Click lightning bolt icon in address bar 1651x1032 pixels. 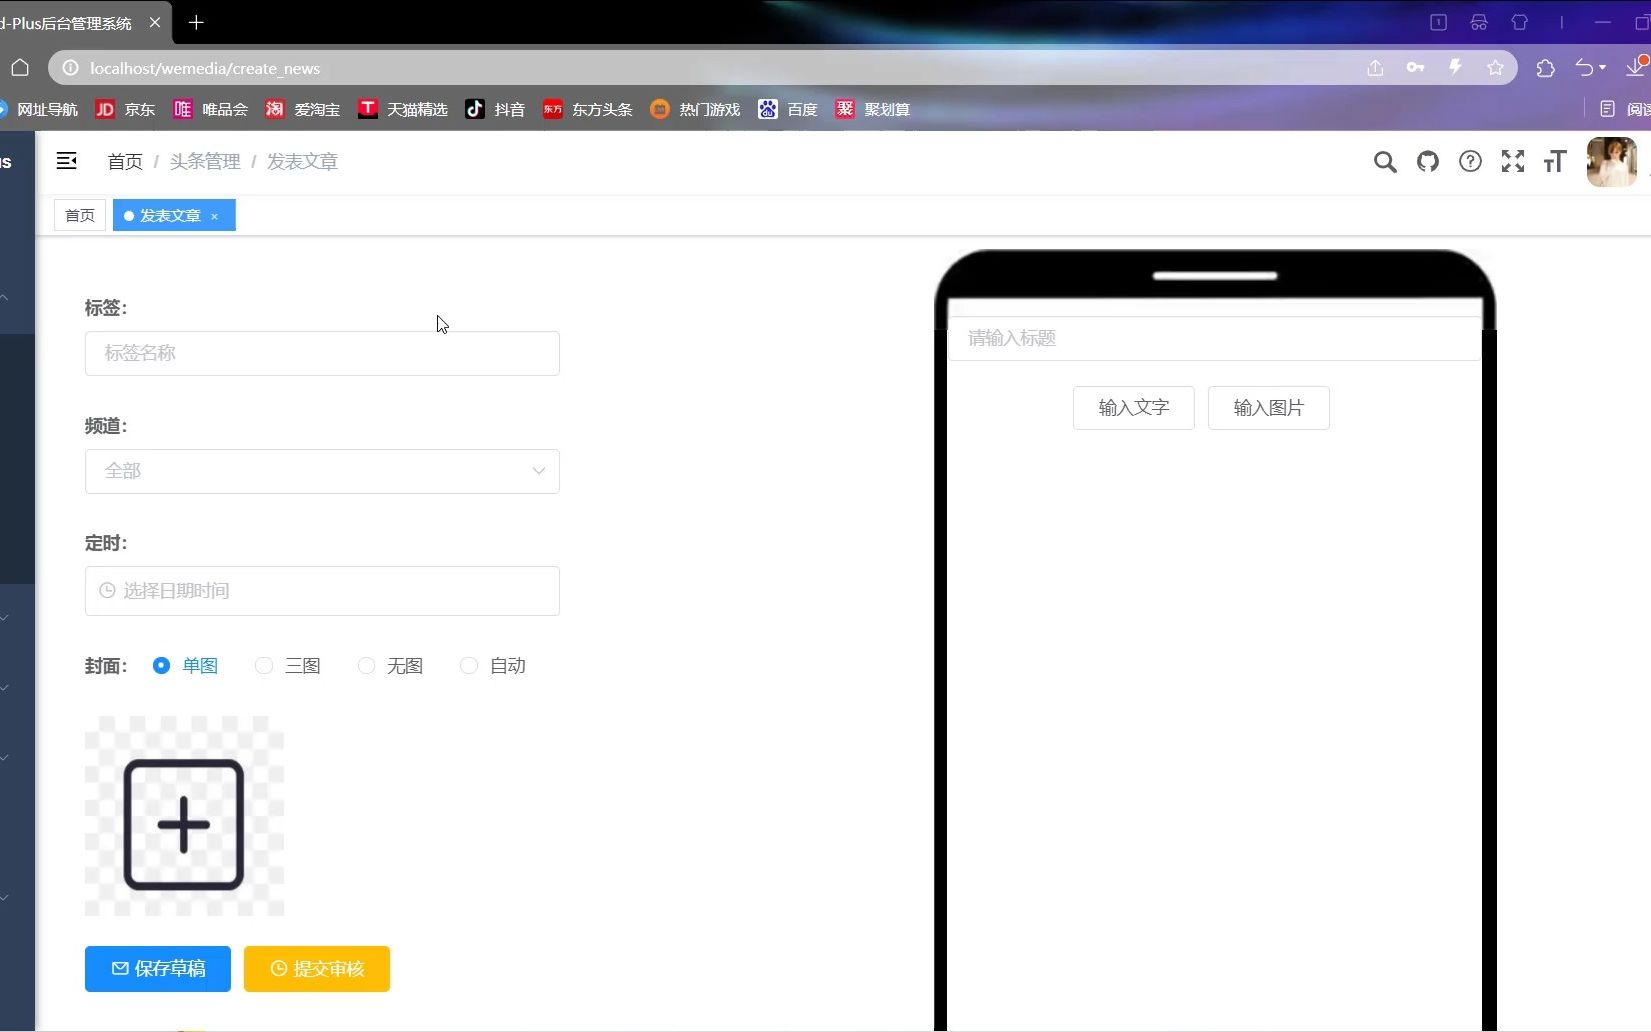click(x=1455, y=67)
